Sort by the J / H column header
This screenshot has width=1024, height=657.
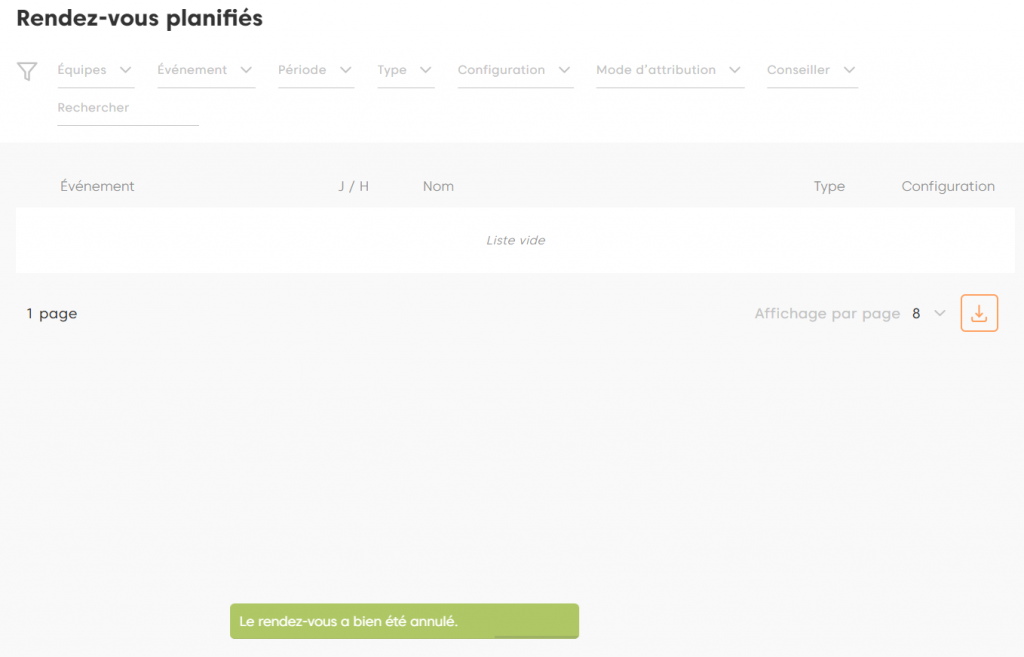354,186
